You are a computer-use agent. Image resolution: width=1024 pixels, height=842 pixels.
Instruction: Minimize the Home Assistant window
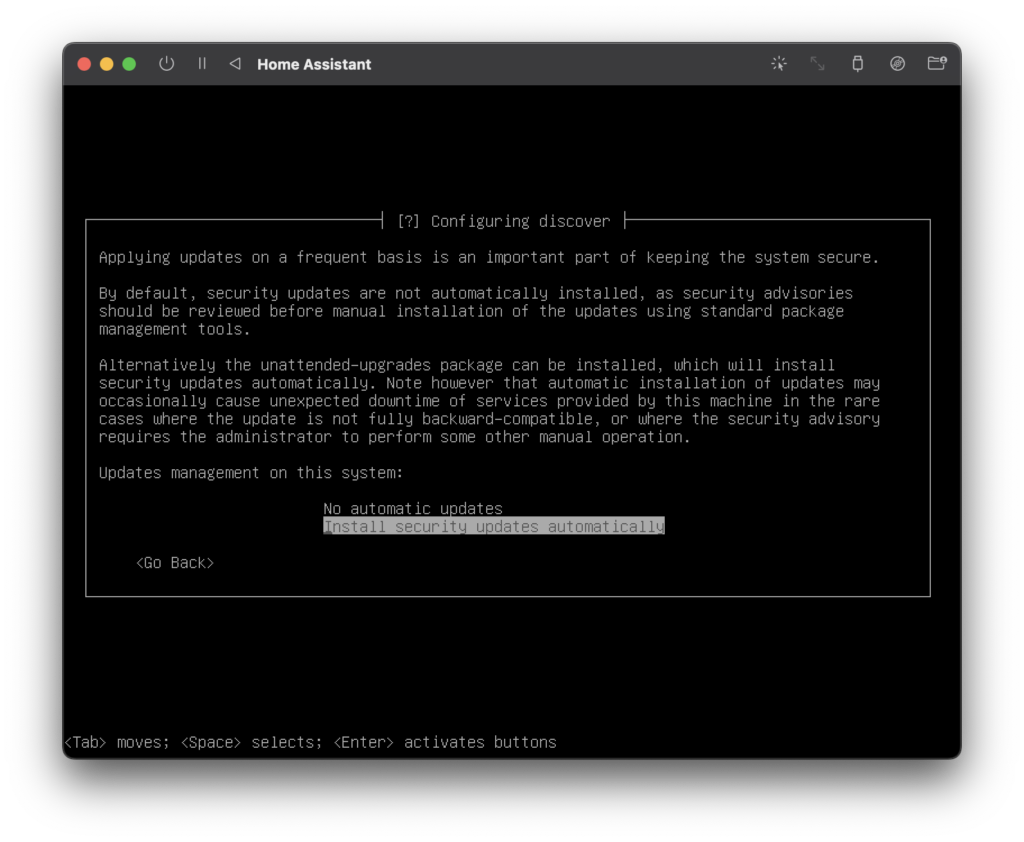(106, 64)
